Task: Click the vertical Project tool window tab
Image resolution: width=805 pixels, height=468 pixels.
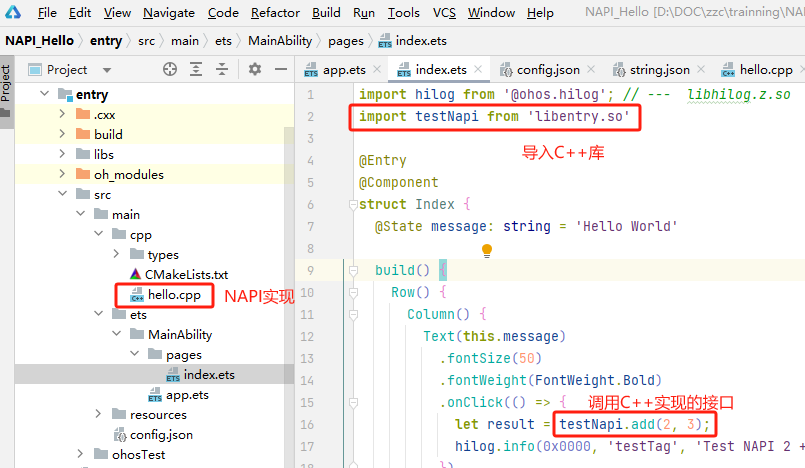Action: (6, 90)
